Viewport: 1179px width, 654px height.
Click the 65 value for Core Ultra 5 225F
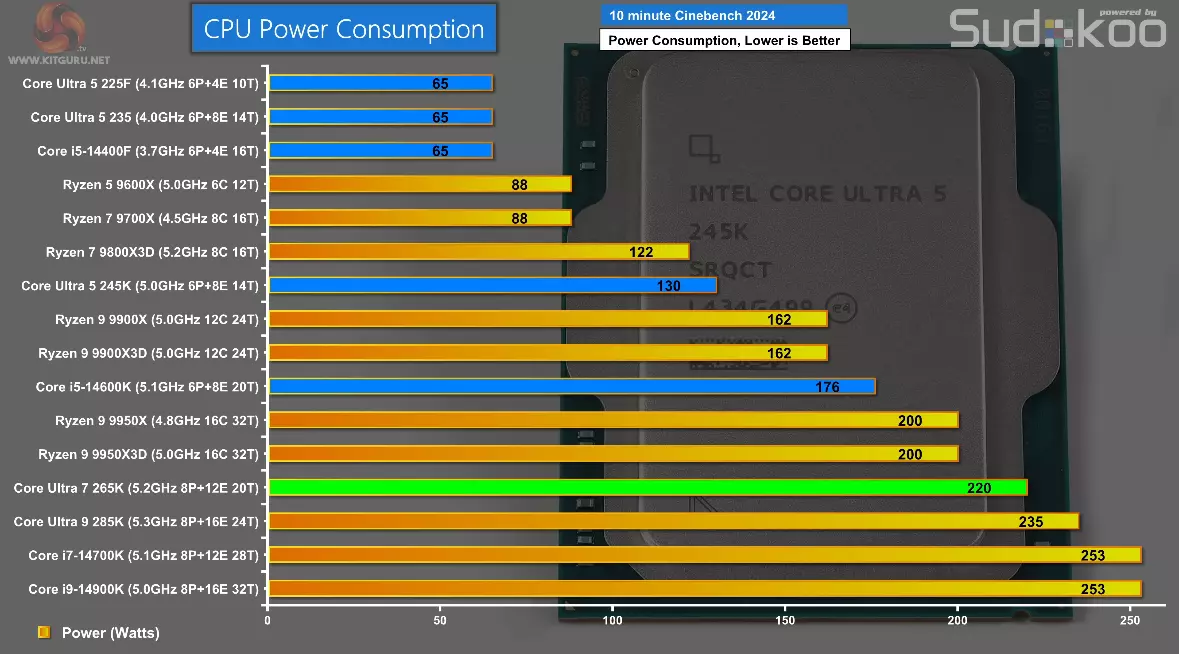[x=440, y=83]
